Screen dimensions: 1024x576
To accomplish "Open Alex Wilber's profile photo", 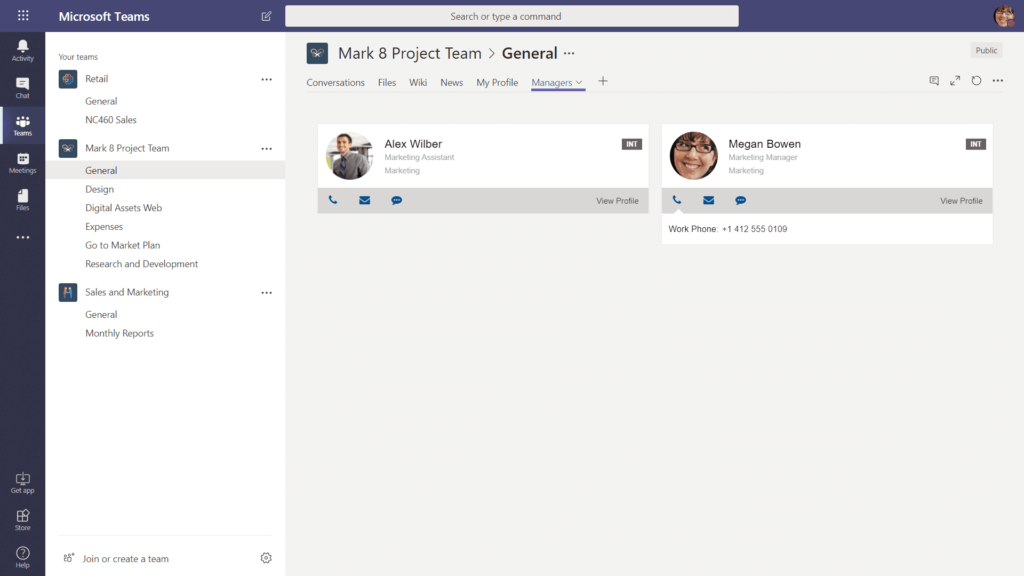I will pos(349,155).
